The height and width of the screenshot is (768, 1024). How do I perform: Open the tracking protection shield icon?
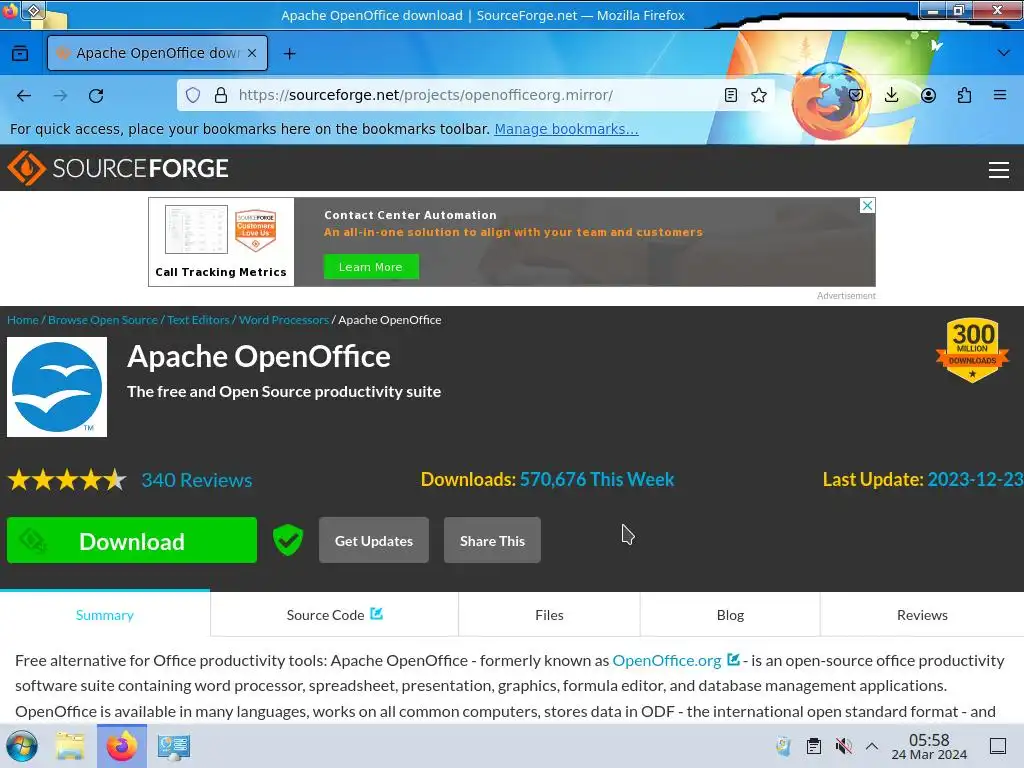click(193, 95)
